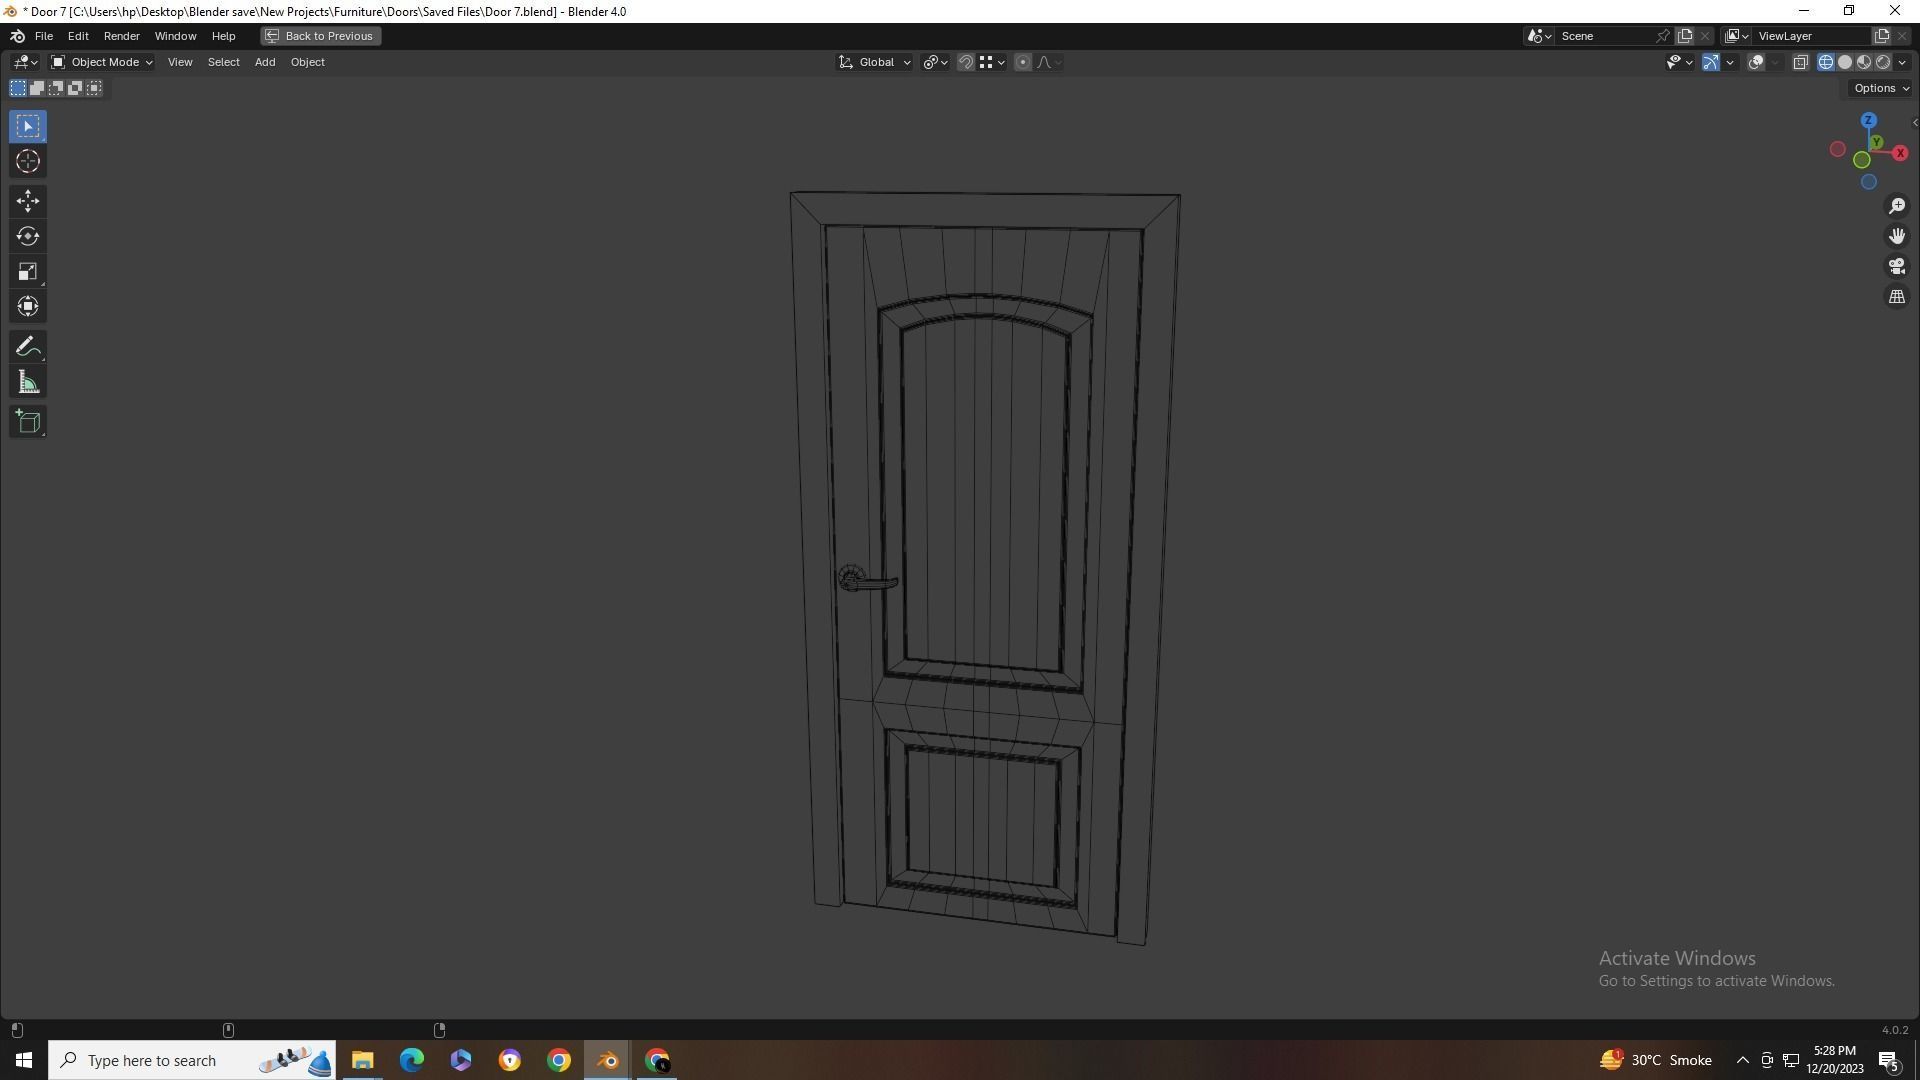Screen dimensions: 1920x1080
Task: Browse scenes with the scene icon
Action: coord(1539,36)
